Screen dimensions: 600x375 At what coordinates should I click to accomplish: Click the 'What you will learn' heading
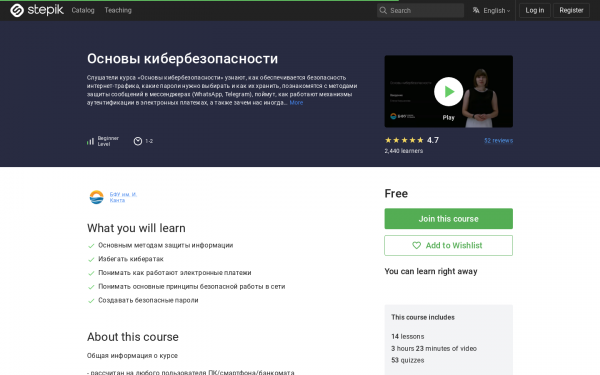click(136, 228)
